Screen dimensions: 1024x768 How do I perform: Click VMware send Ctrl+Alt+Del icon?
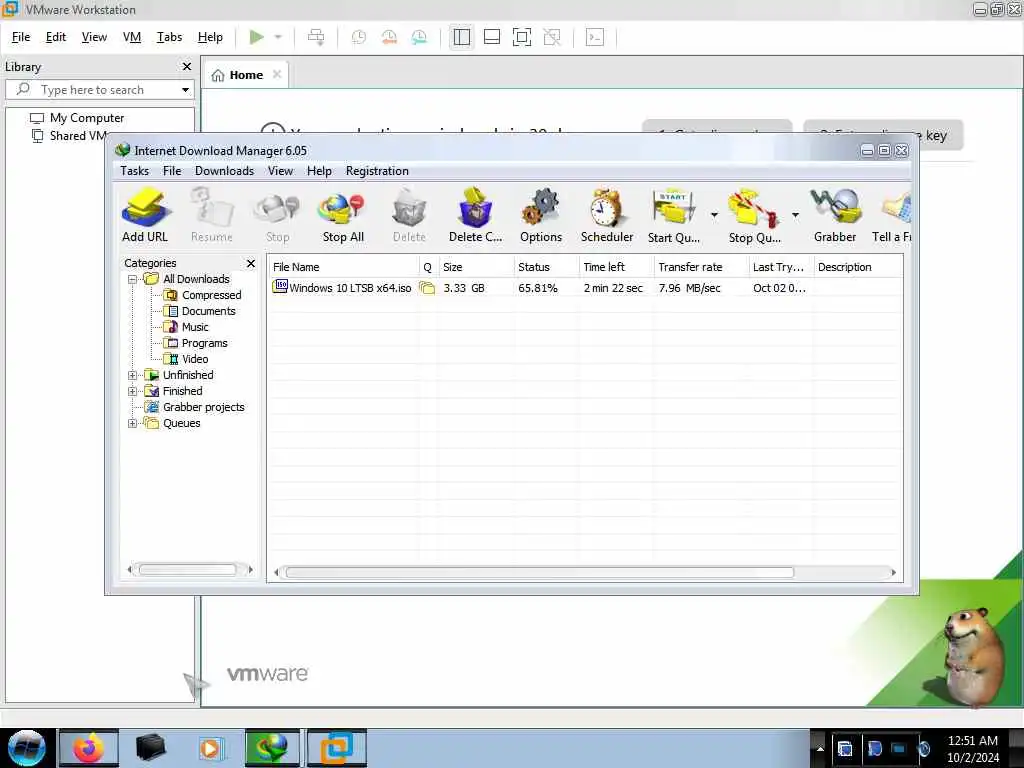pos(316,37)
